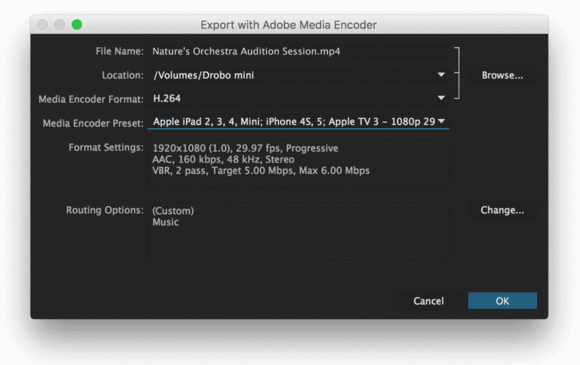The height and width of the screenshot is (365, 580).
Task: Expand the Media Encoder Preset dropdown arrow
Action: point(441,121)
